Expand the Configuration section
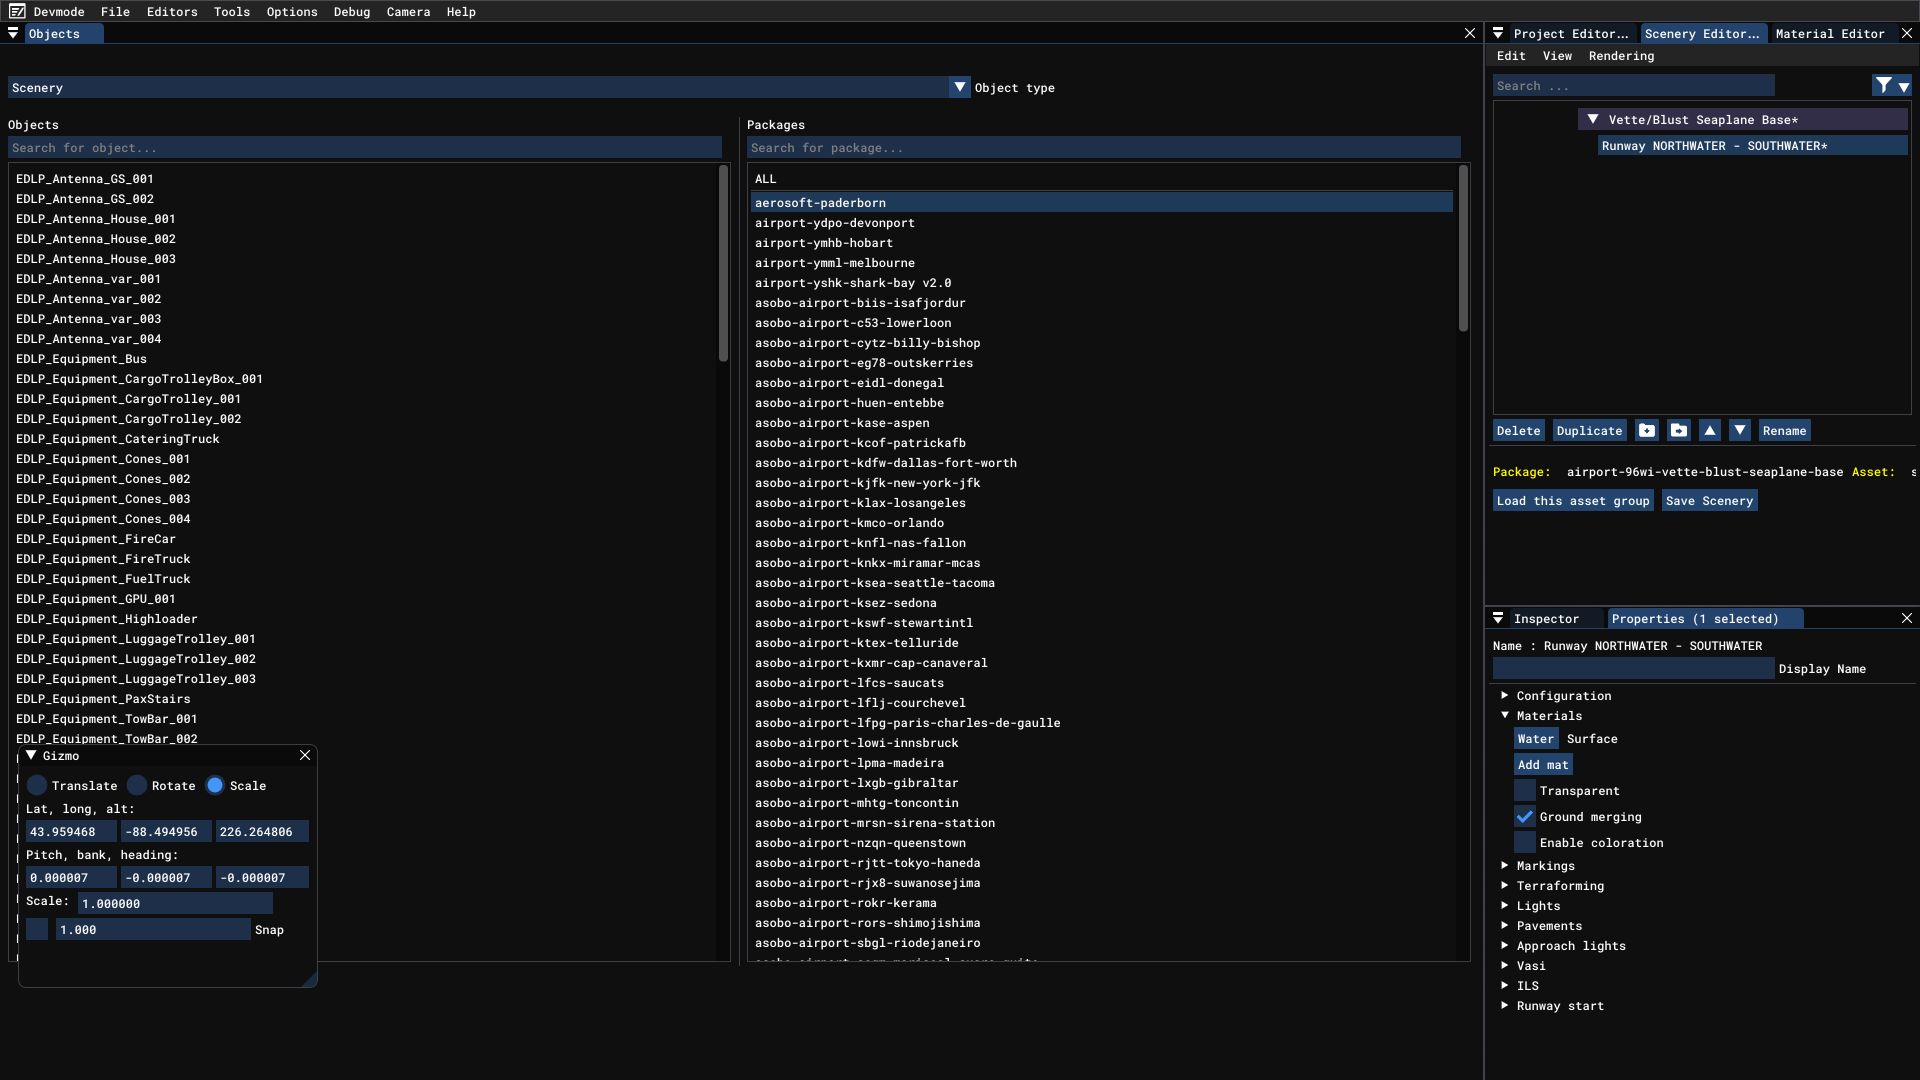The height and width of the screenshot is (1080, 1920). pyautogui.click(x=1504, y=695)
